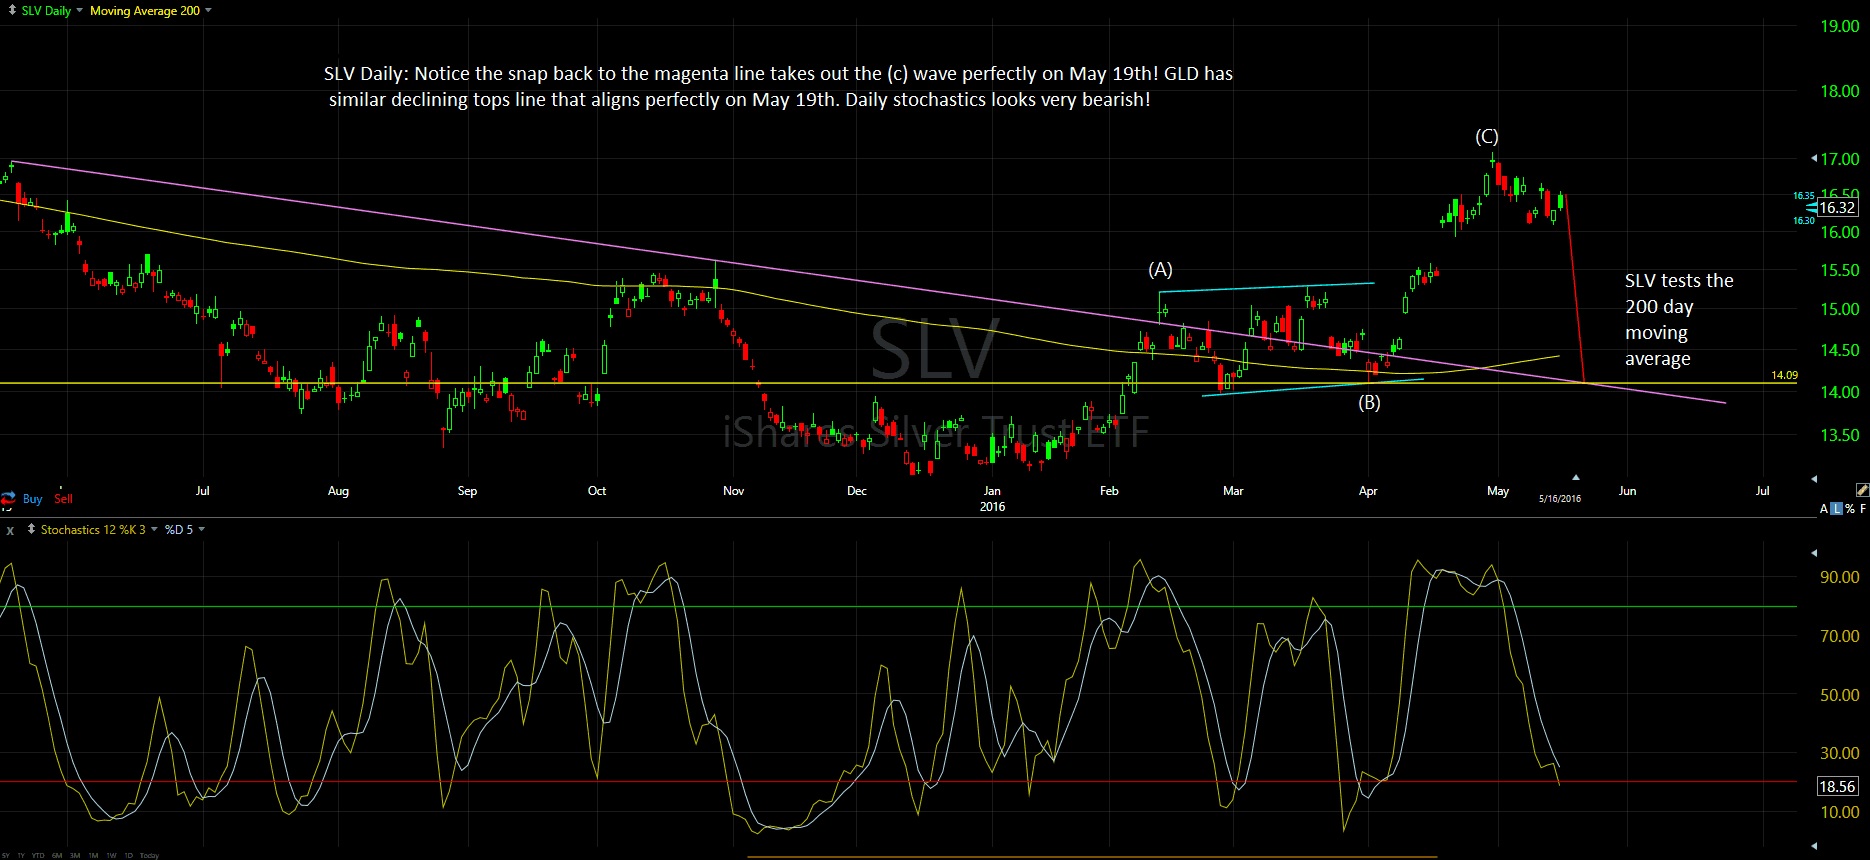Viewport: 1870px width, 860px height.
Task: Select the YTD time range
Action: [x=38, y=855]
